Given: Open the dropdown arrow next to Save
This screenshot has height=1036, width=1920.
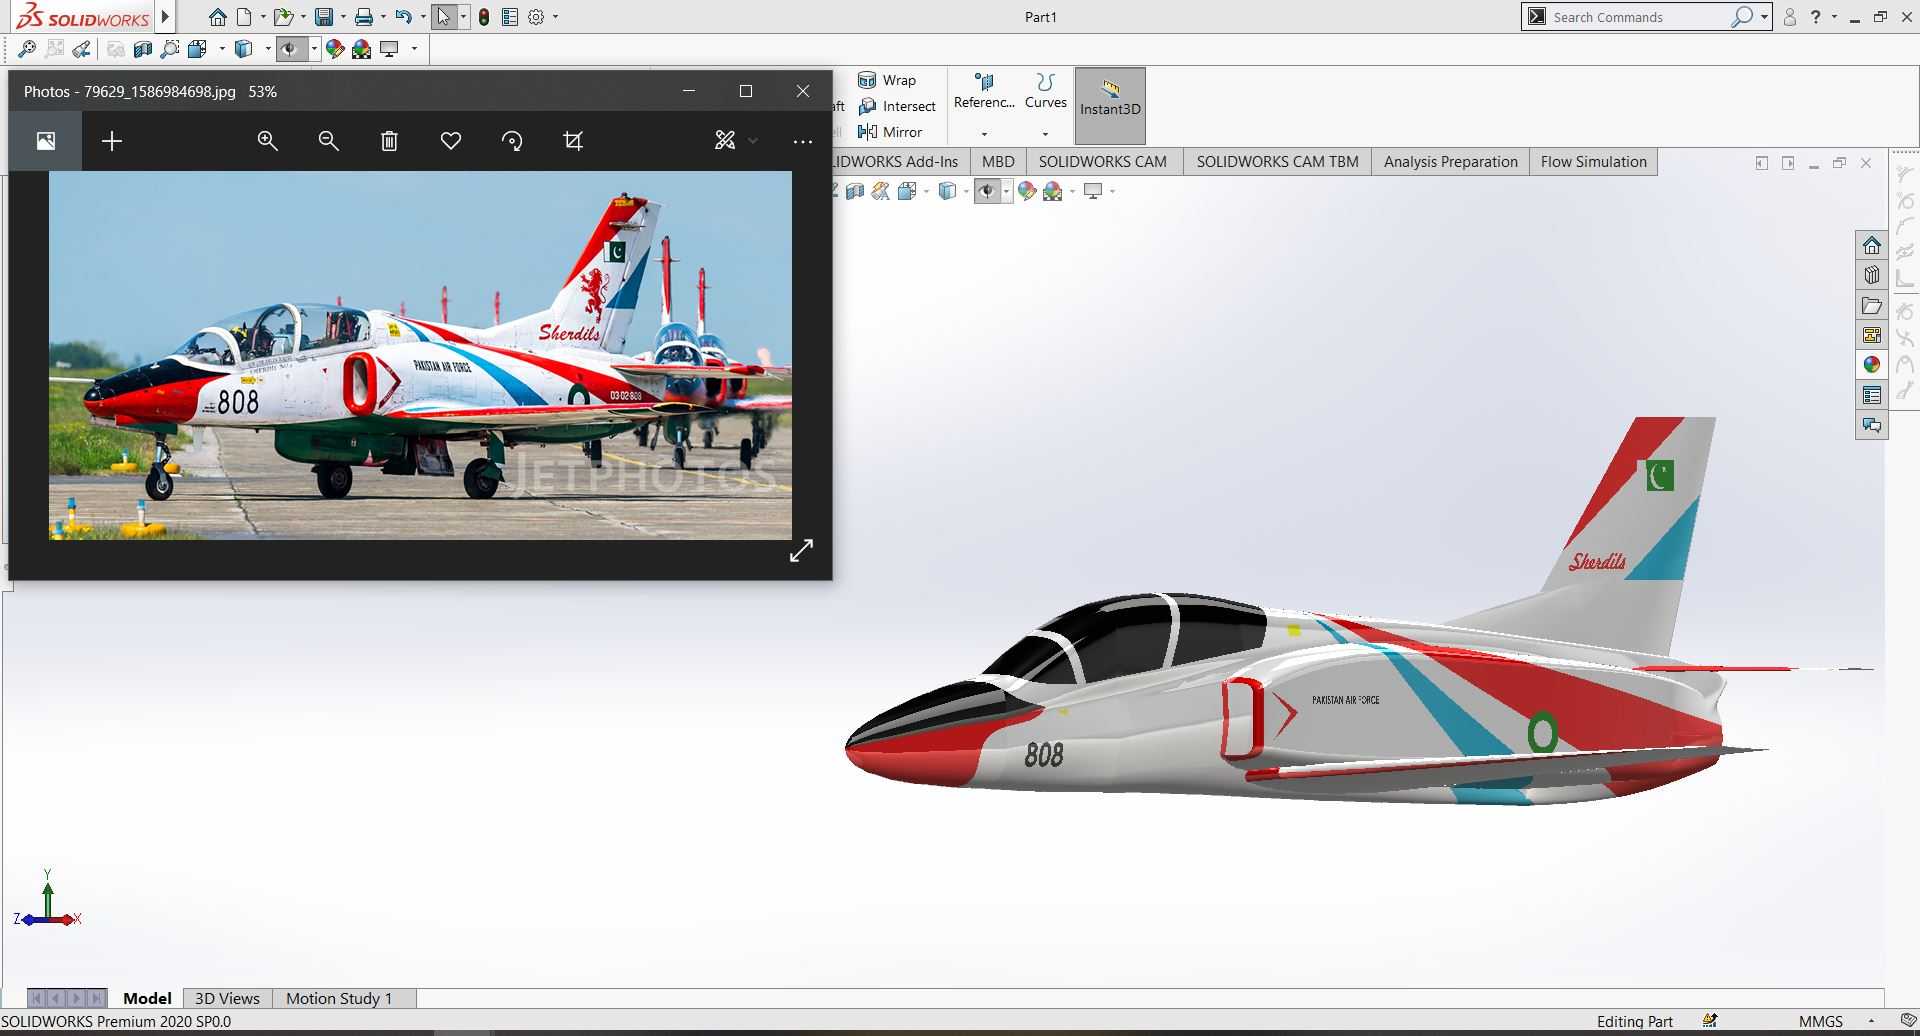Looking at the screenshot, I should [x=343, y=17].
